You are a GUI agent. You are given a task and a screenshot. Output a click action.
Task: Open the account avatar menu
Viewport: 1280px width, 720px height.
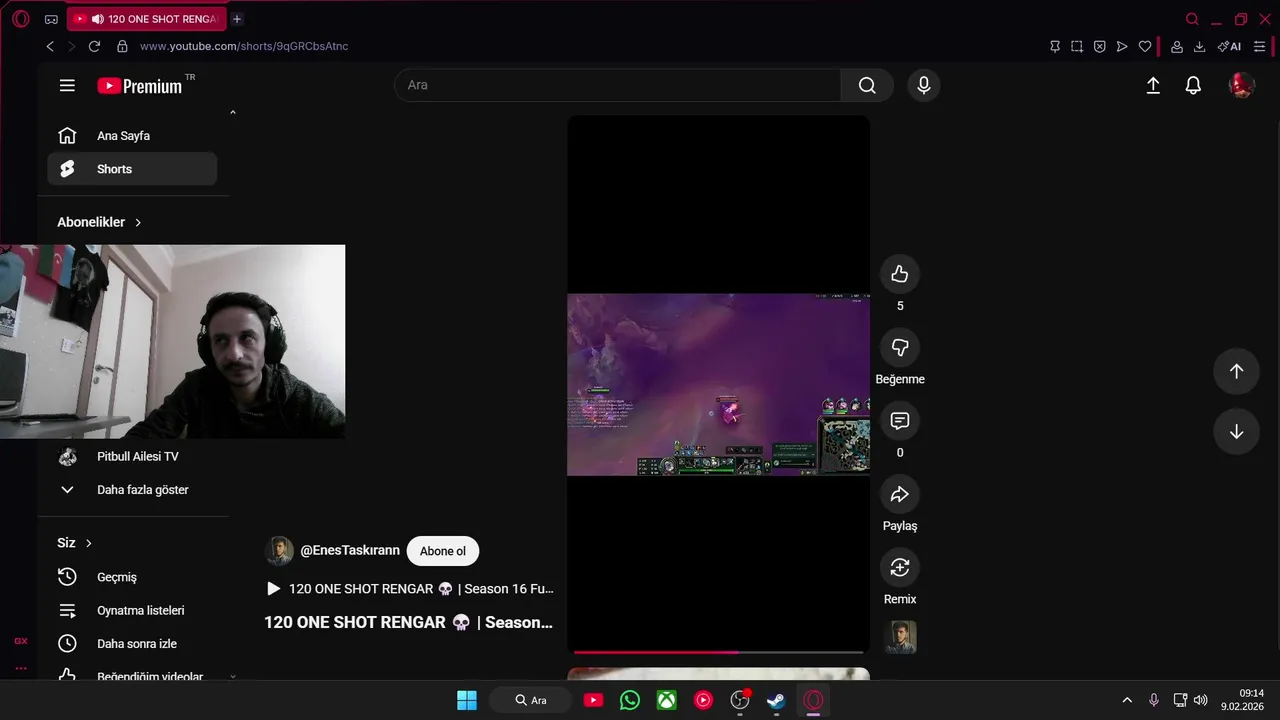(1241, 86)
